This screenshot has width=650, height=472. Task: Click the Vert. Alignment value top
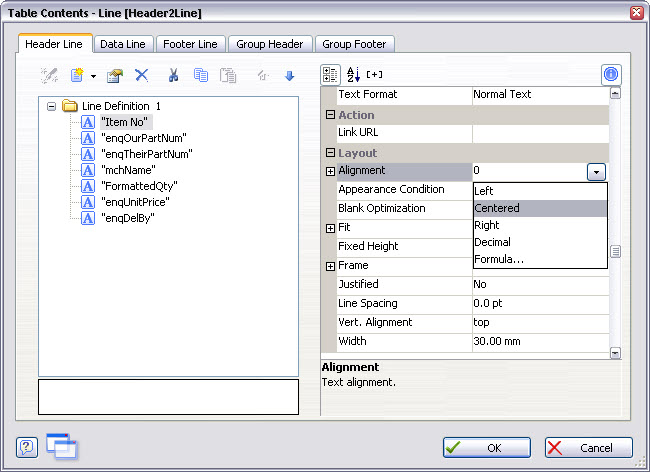click(541, 322)
